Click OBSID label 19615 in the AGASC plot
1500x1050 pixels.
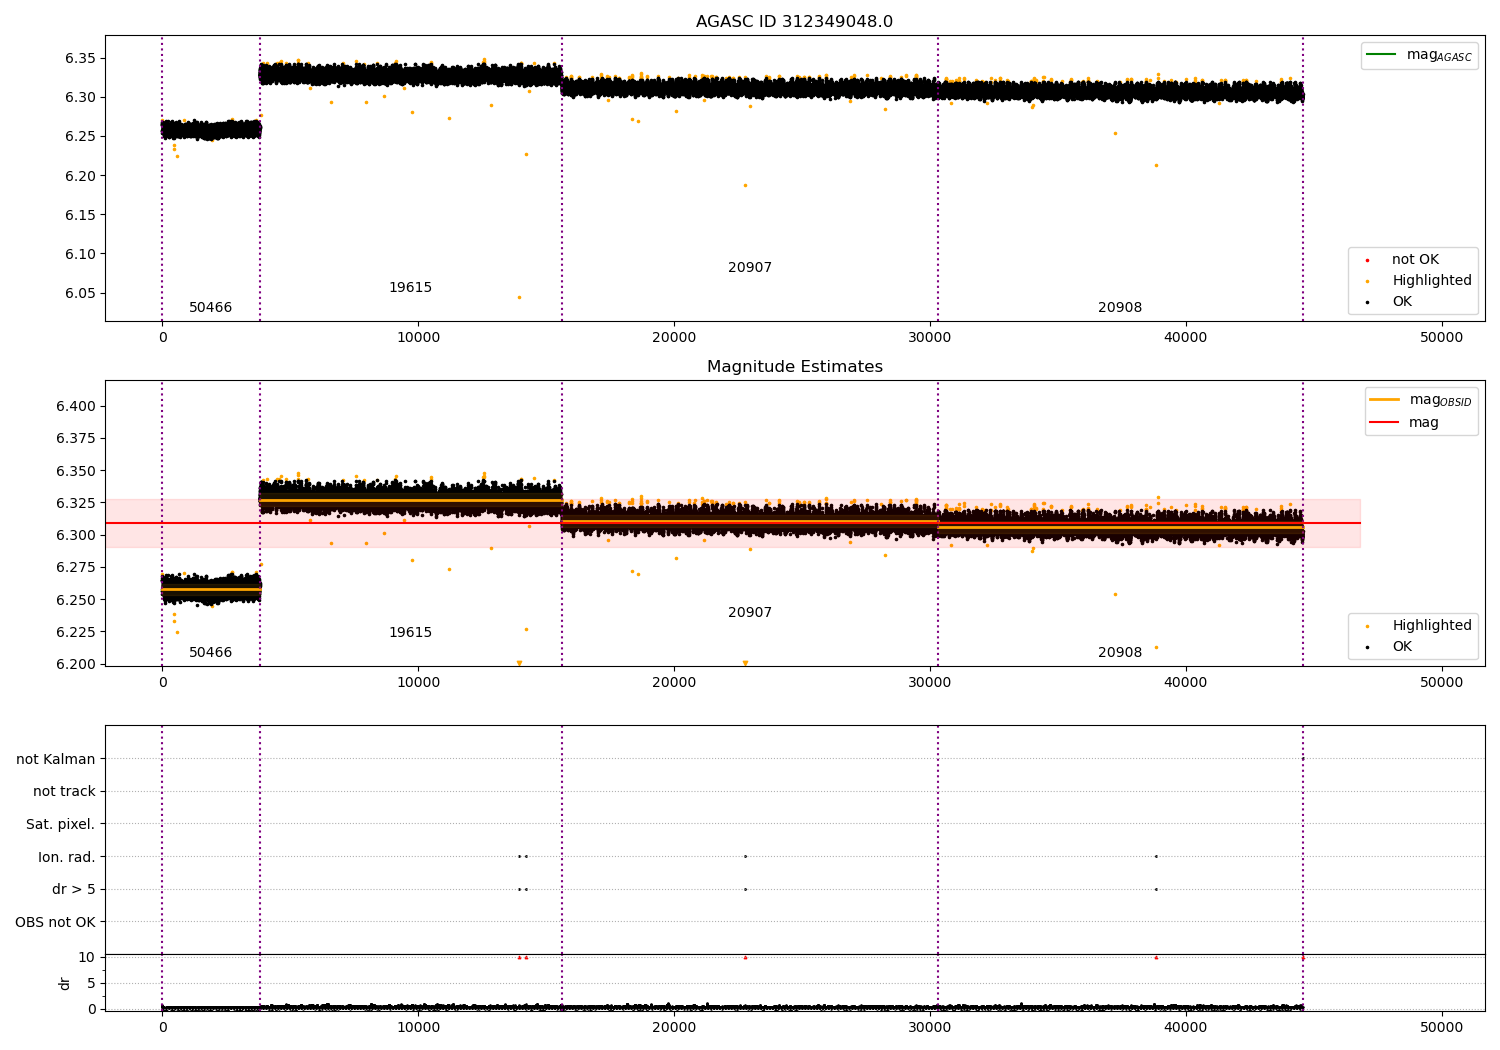[x=410, y=288]
